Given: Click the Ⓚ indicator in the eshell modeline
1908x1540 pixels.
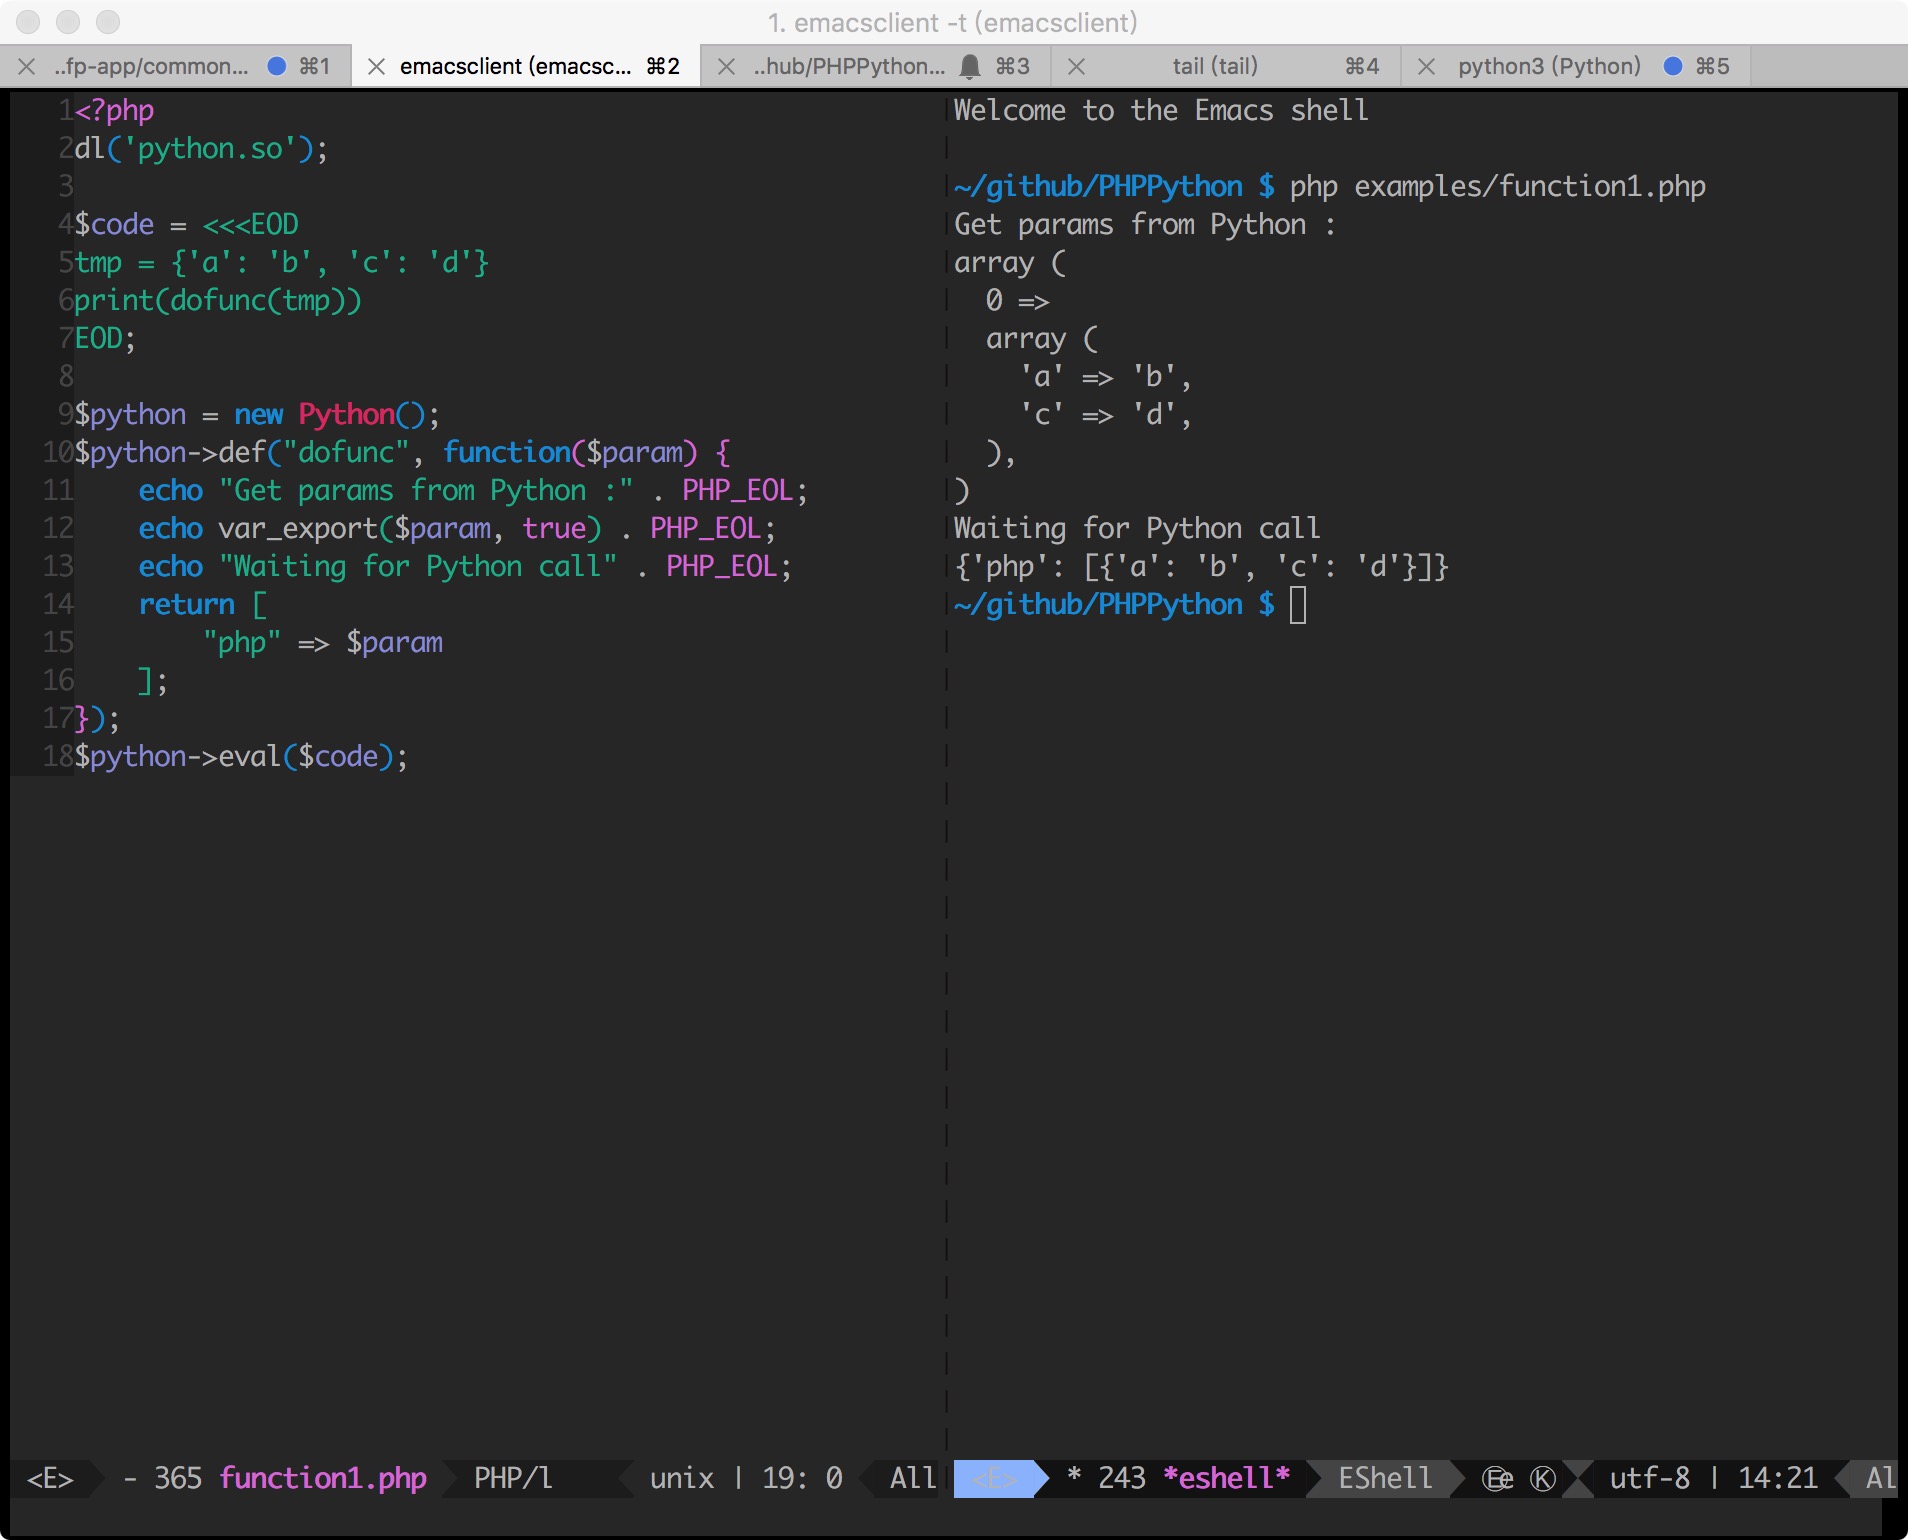Looking at the screenshot, I should click(1543, 1479).
